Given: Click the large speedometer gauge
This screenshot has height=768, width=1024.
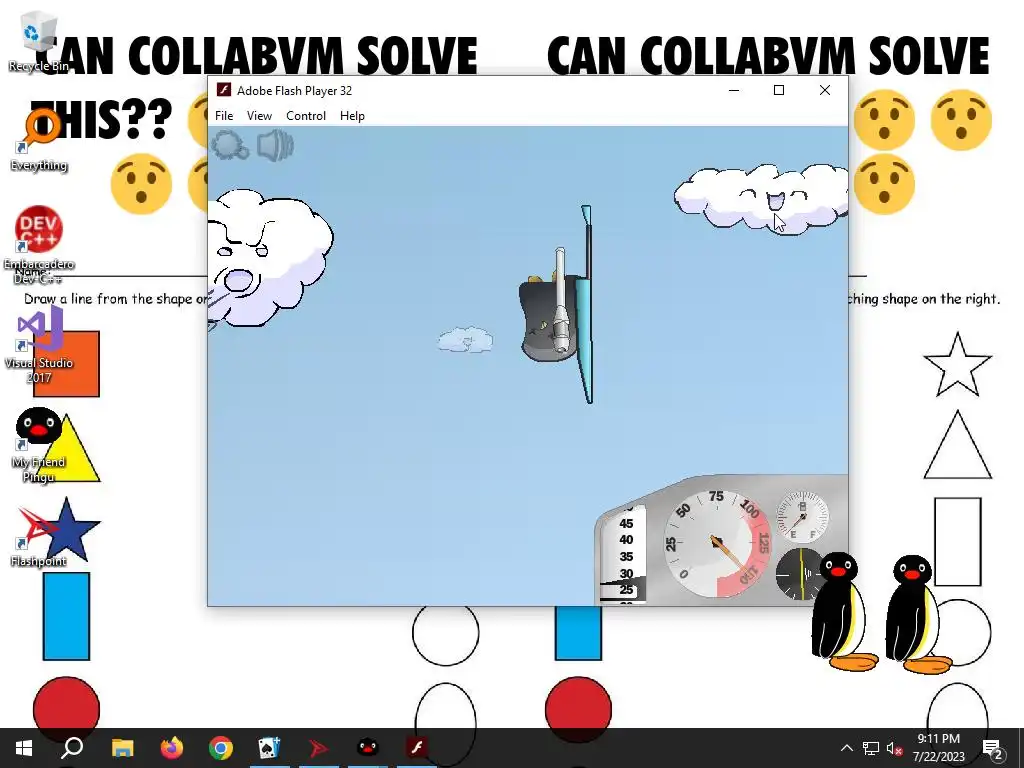Looking at the screenshot, I should [x=718, y=543].
